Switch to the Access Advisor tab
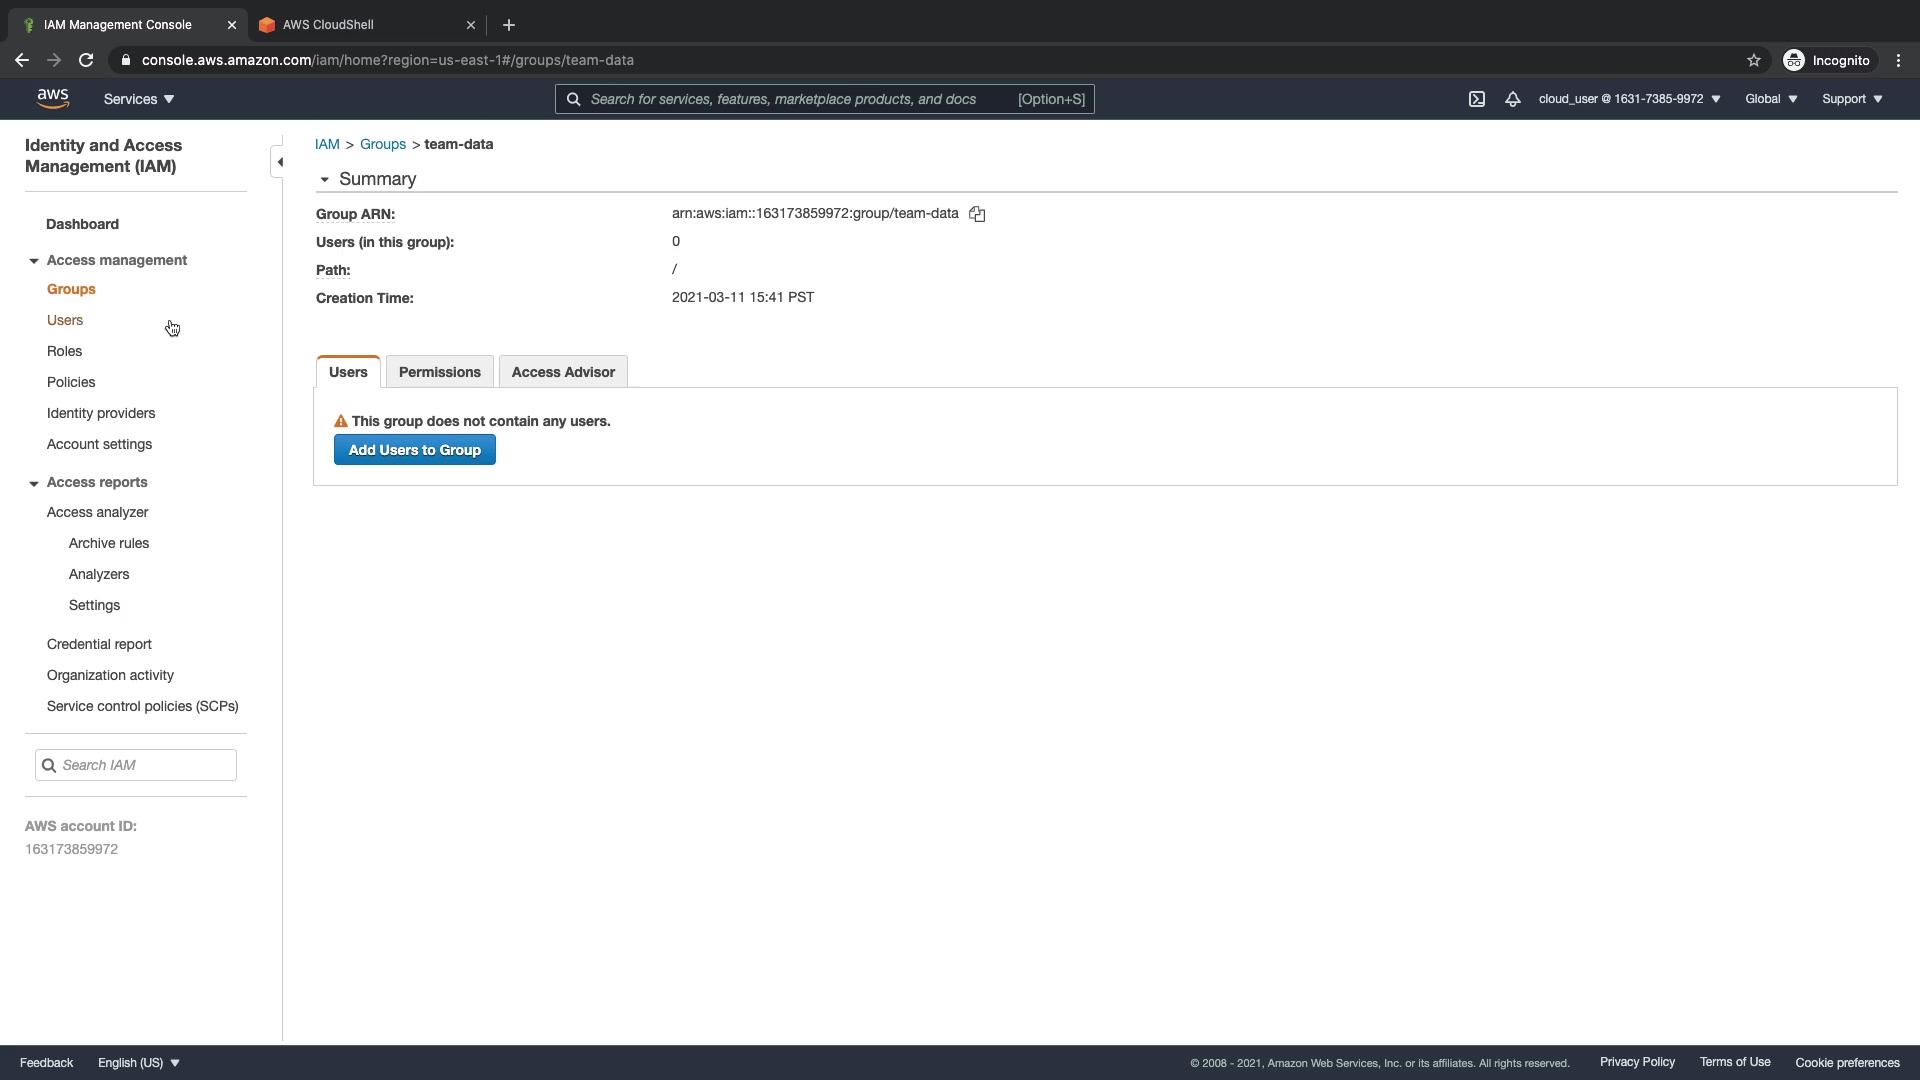This screenshot has height=1080, width=1920. (x=563, y=372)
